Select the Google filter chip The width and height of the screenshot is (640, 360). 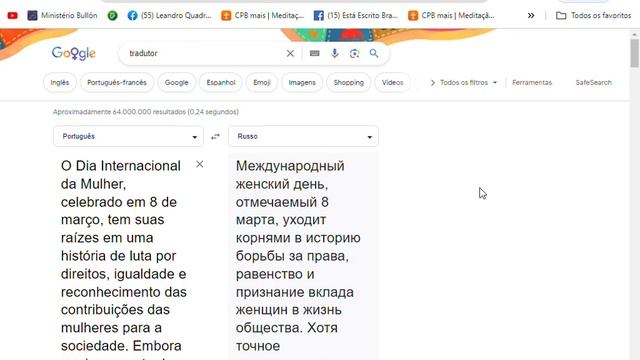176,82
